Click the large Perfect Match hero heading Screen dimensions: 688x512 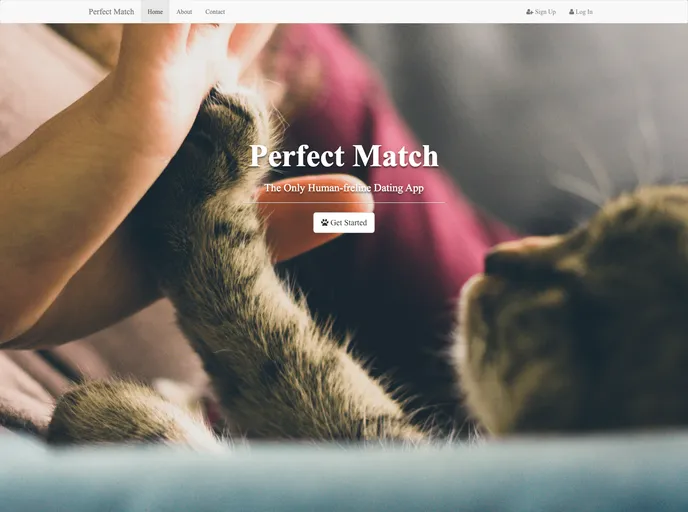pos(344,156)
